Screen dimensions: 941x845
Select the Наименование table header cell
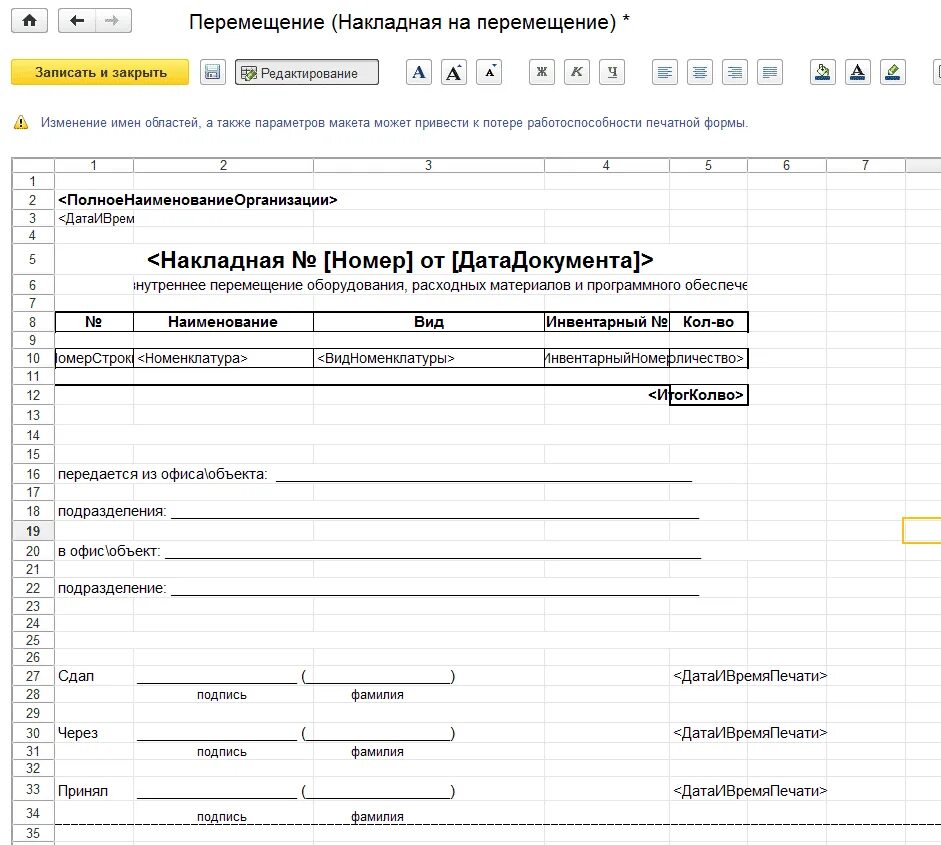tap(223, 322)
